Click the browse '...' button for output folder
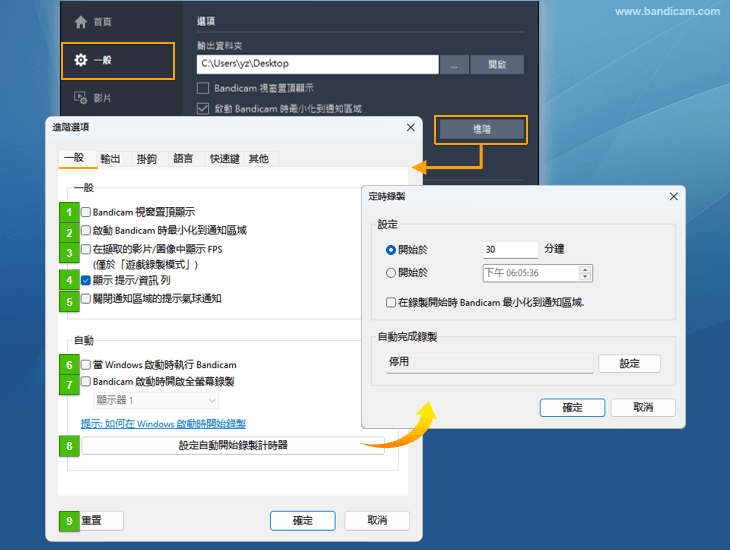This screenshot has height=550, width=730. [454, 64]
